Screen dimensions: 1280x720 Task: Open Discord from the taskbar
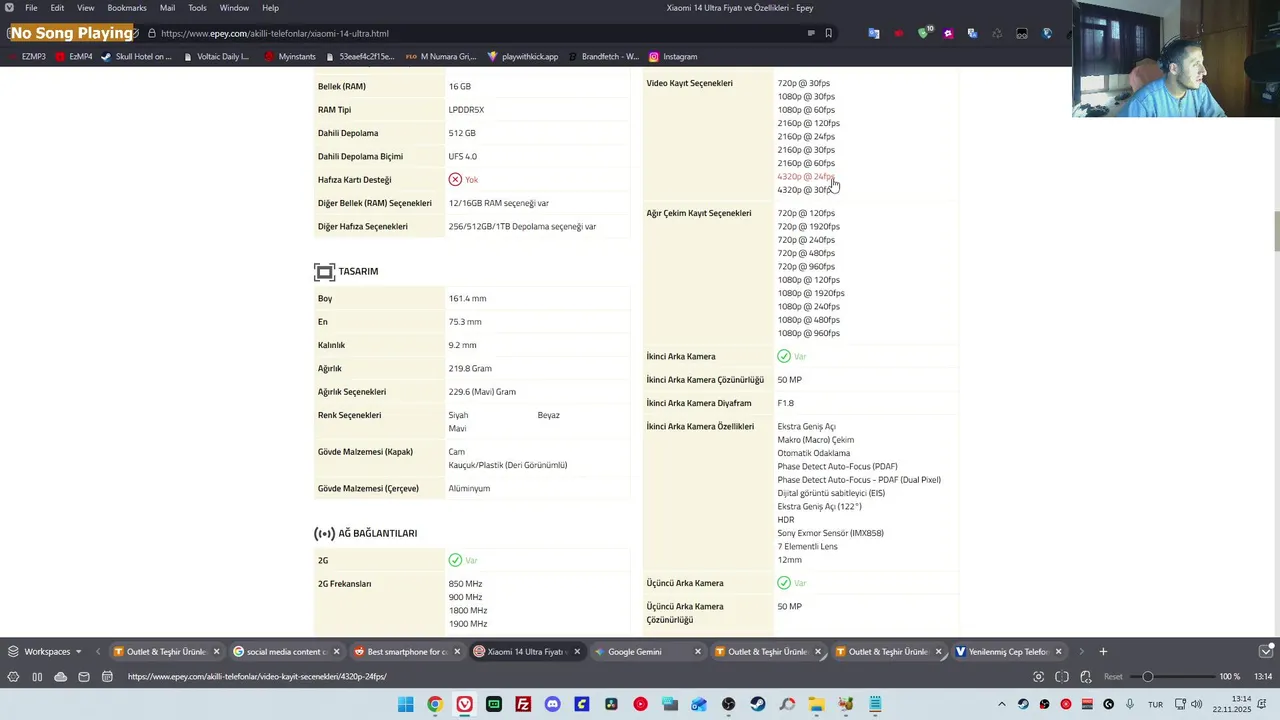tap(552, 705)
